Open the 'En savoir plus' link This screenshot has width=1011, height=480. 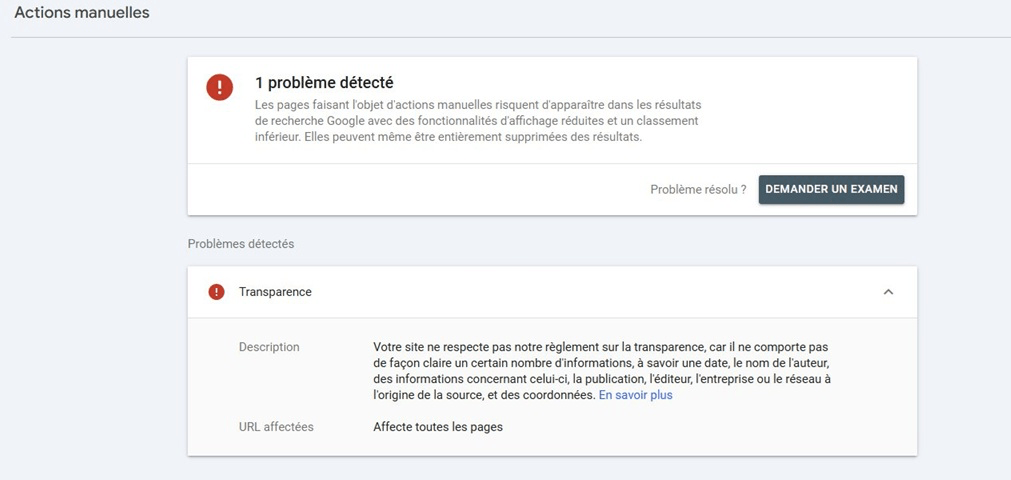635,395
